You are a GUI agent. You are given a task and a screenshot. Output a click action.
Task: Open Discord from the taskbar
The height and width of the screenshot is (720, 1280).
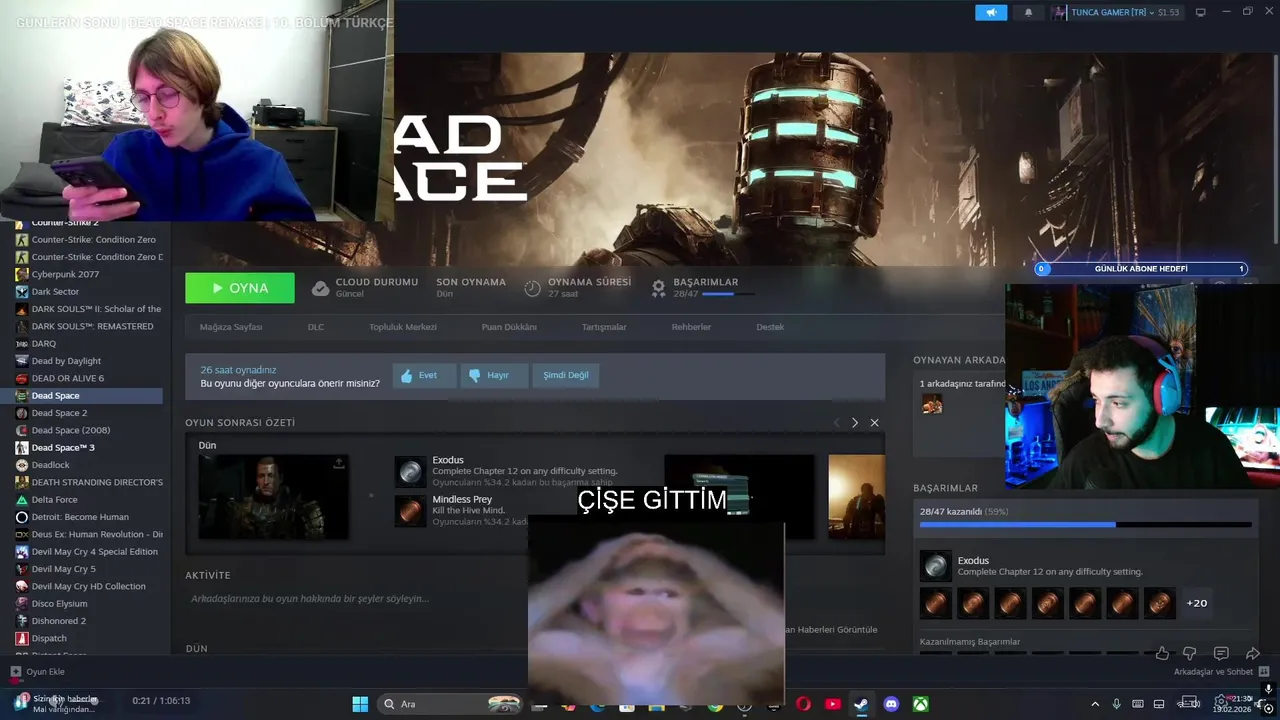tap(891, 704)
